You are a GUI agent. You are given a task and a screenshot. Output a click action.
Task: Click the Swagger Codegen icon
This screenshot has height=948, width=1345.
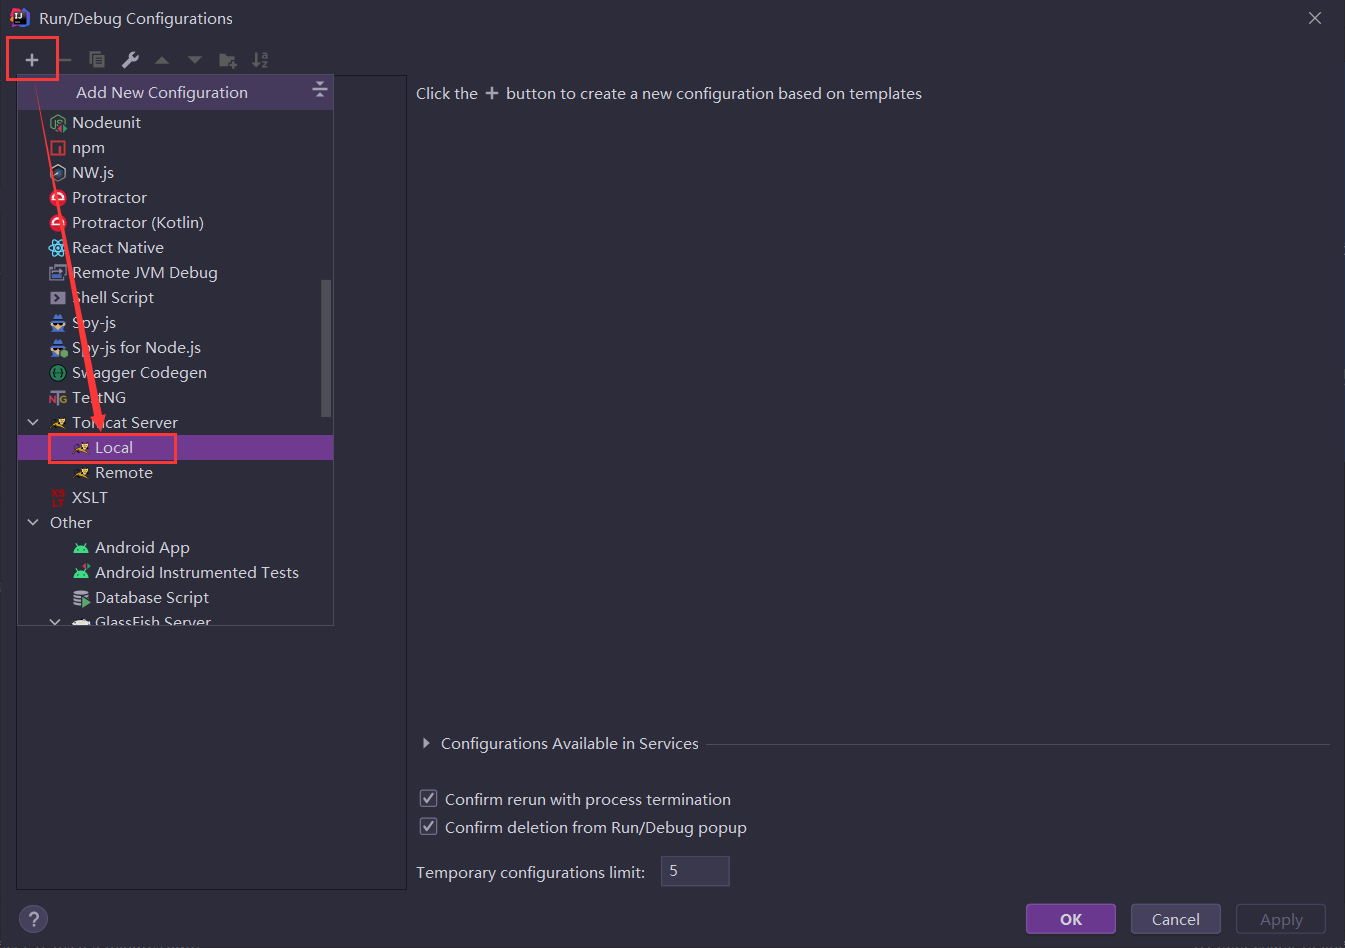[x=58, y=373]
